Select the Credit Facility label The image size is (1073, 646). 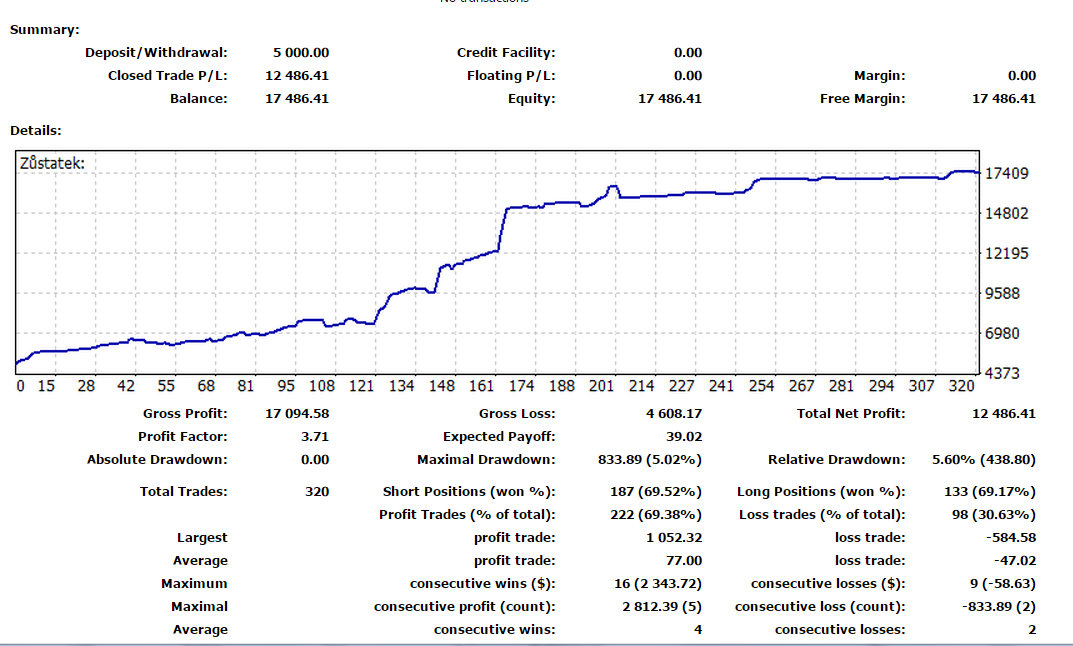506,53
